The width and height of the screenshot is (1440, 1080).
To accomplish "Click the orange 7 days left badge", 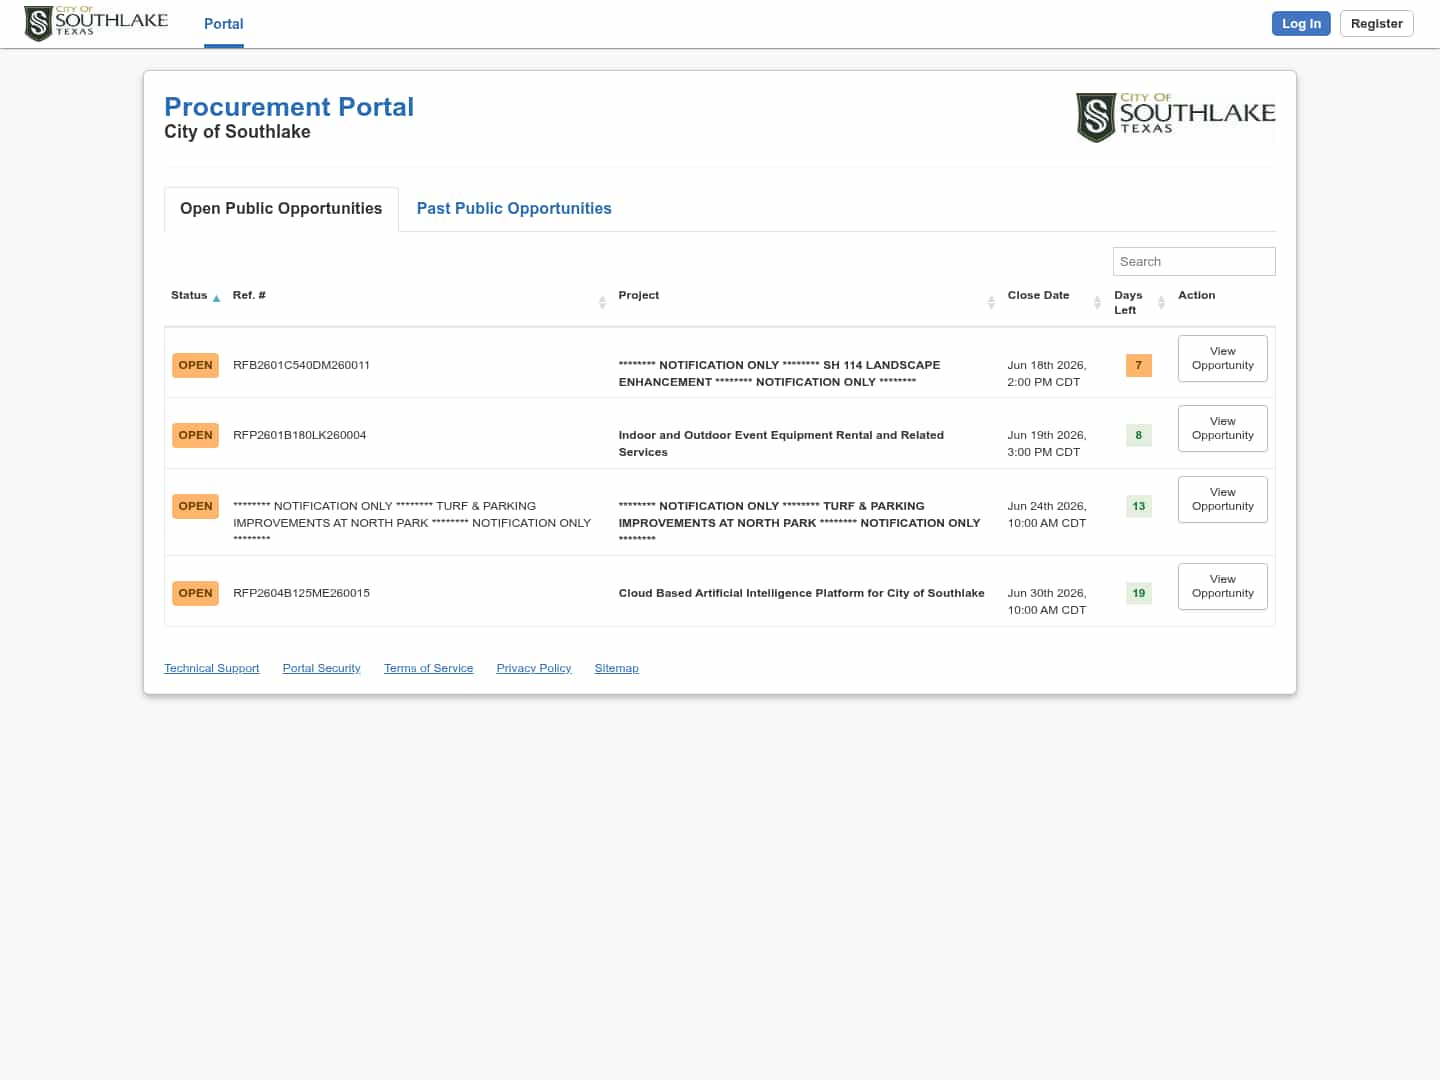I will [1138, 365].
